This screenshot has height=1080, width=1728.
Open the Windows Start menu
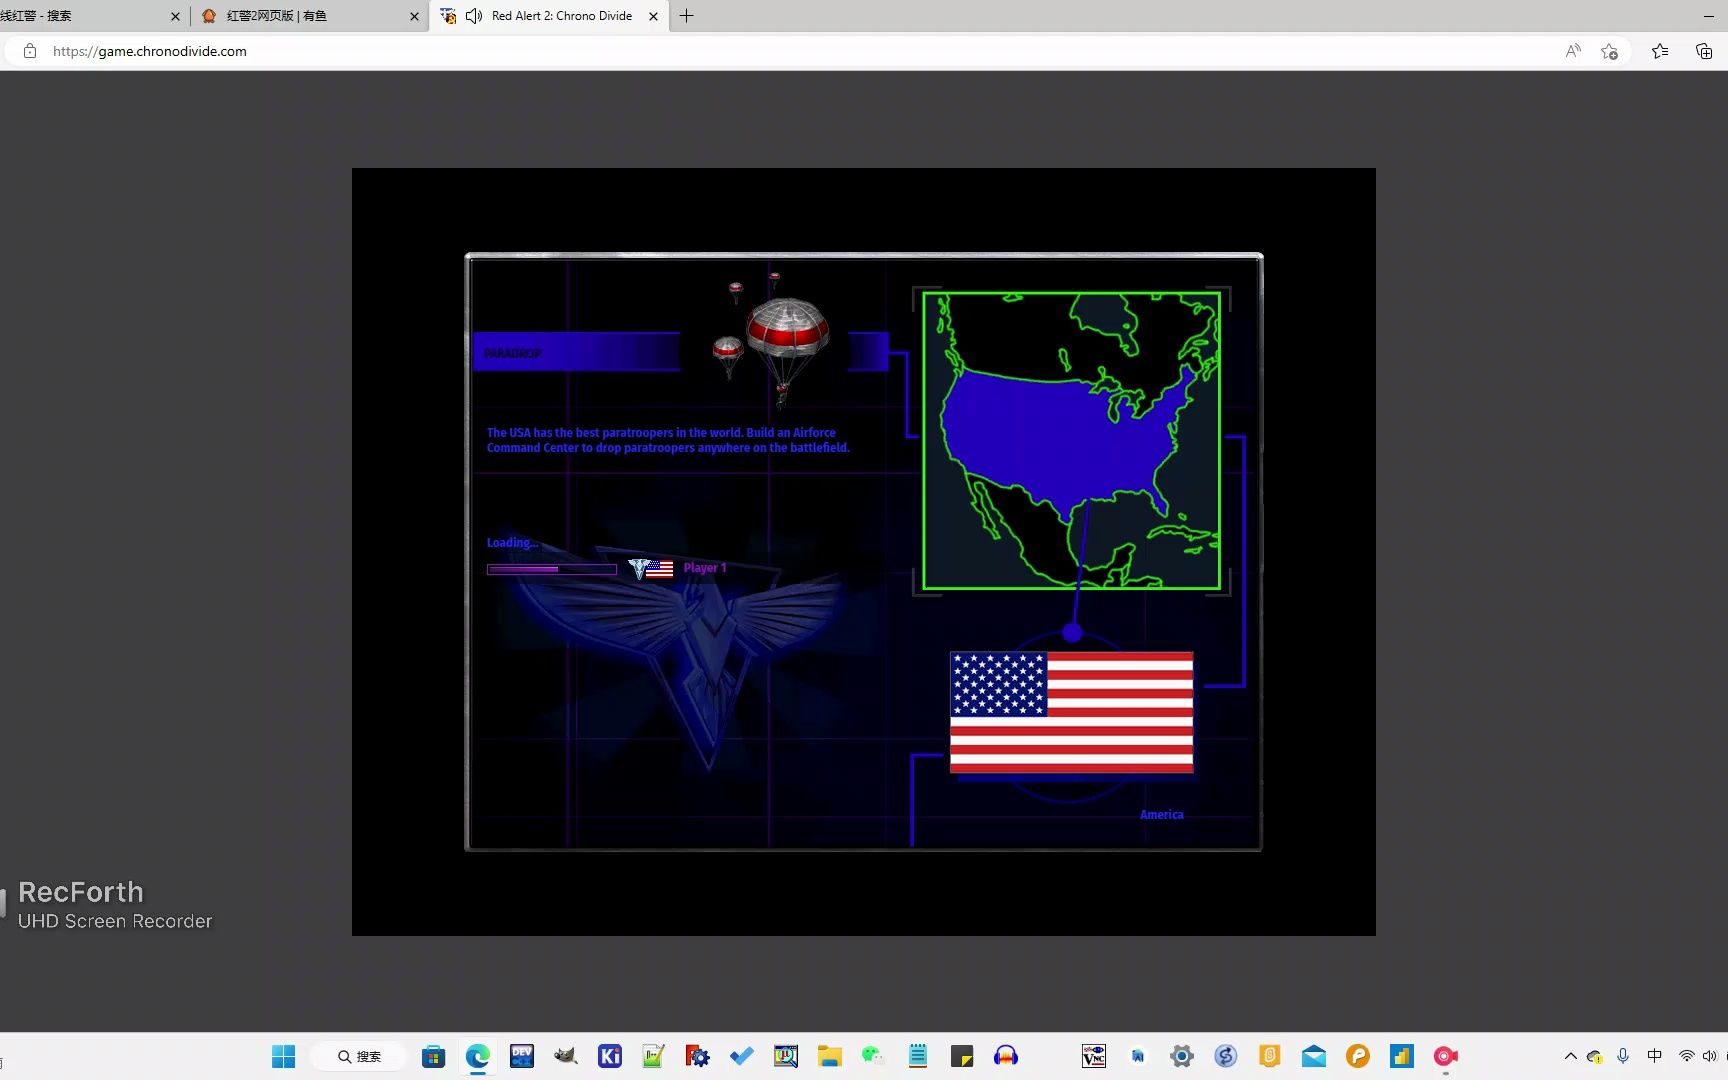(x=284, y=1056)
